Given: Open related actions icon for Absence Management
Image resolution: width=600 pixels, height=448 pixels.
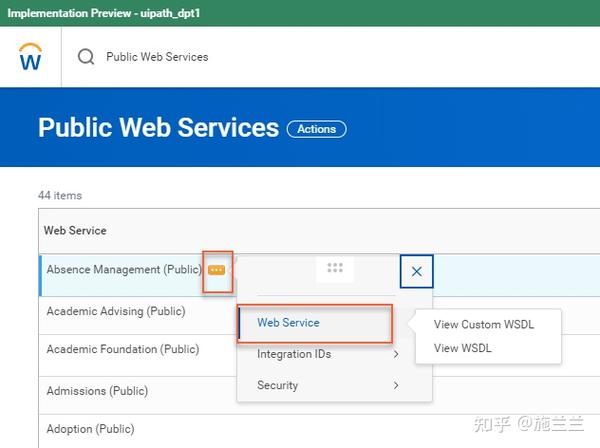Looking at the screenshot, I should click(x=216, y=270).
